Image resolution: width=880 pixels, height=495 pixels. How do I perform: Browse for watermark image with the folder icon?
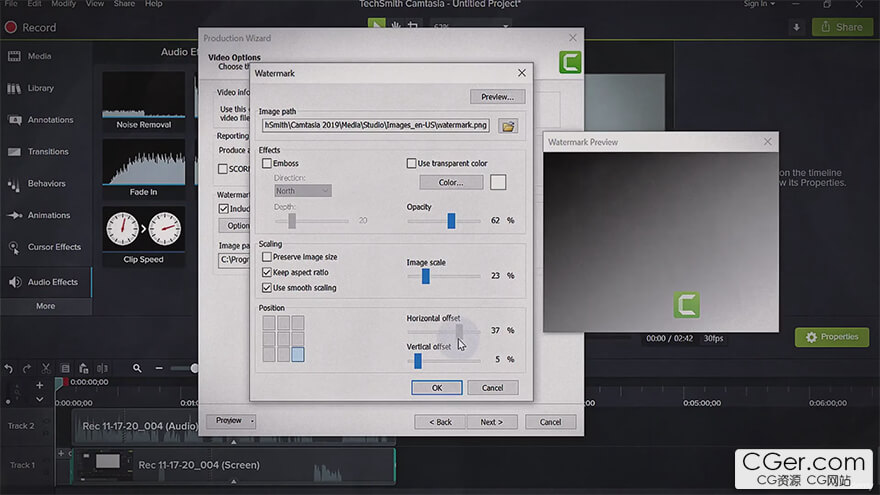point(508,126)
